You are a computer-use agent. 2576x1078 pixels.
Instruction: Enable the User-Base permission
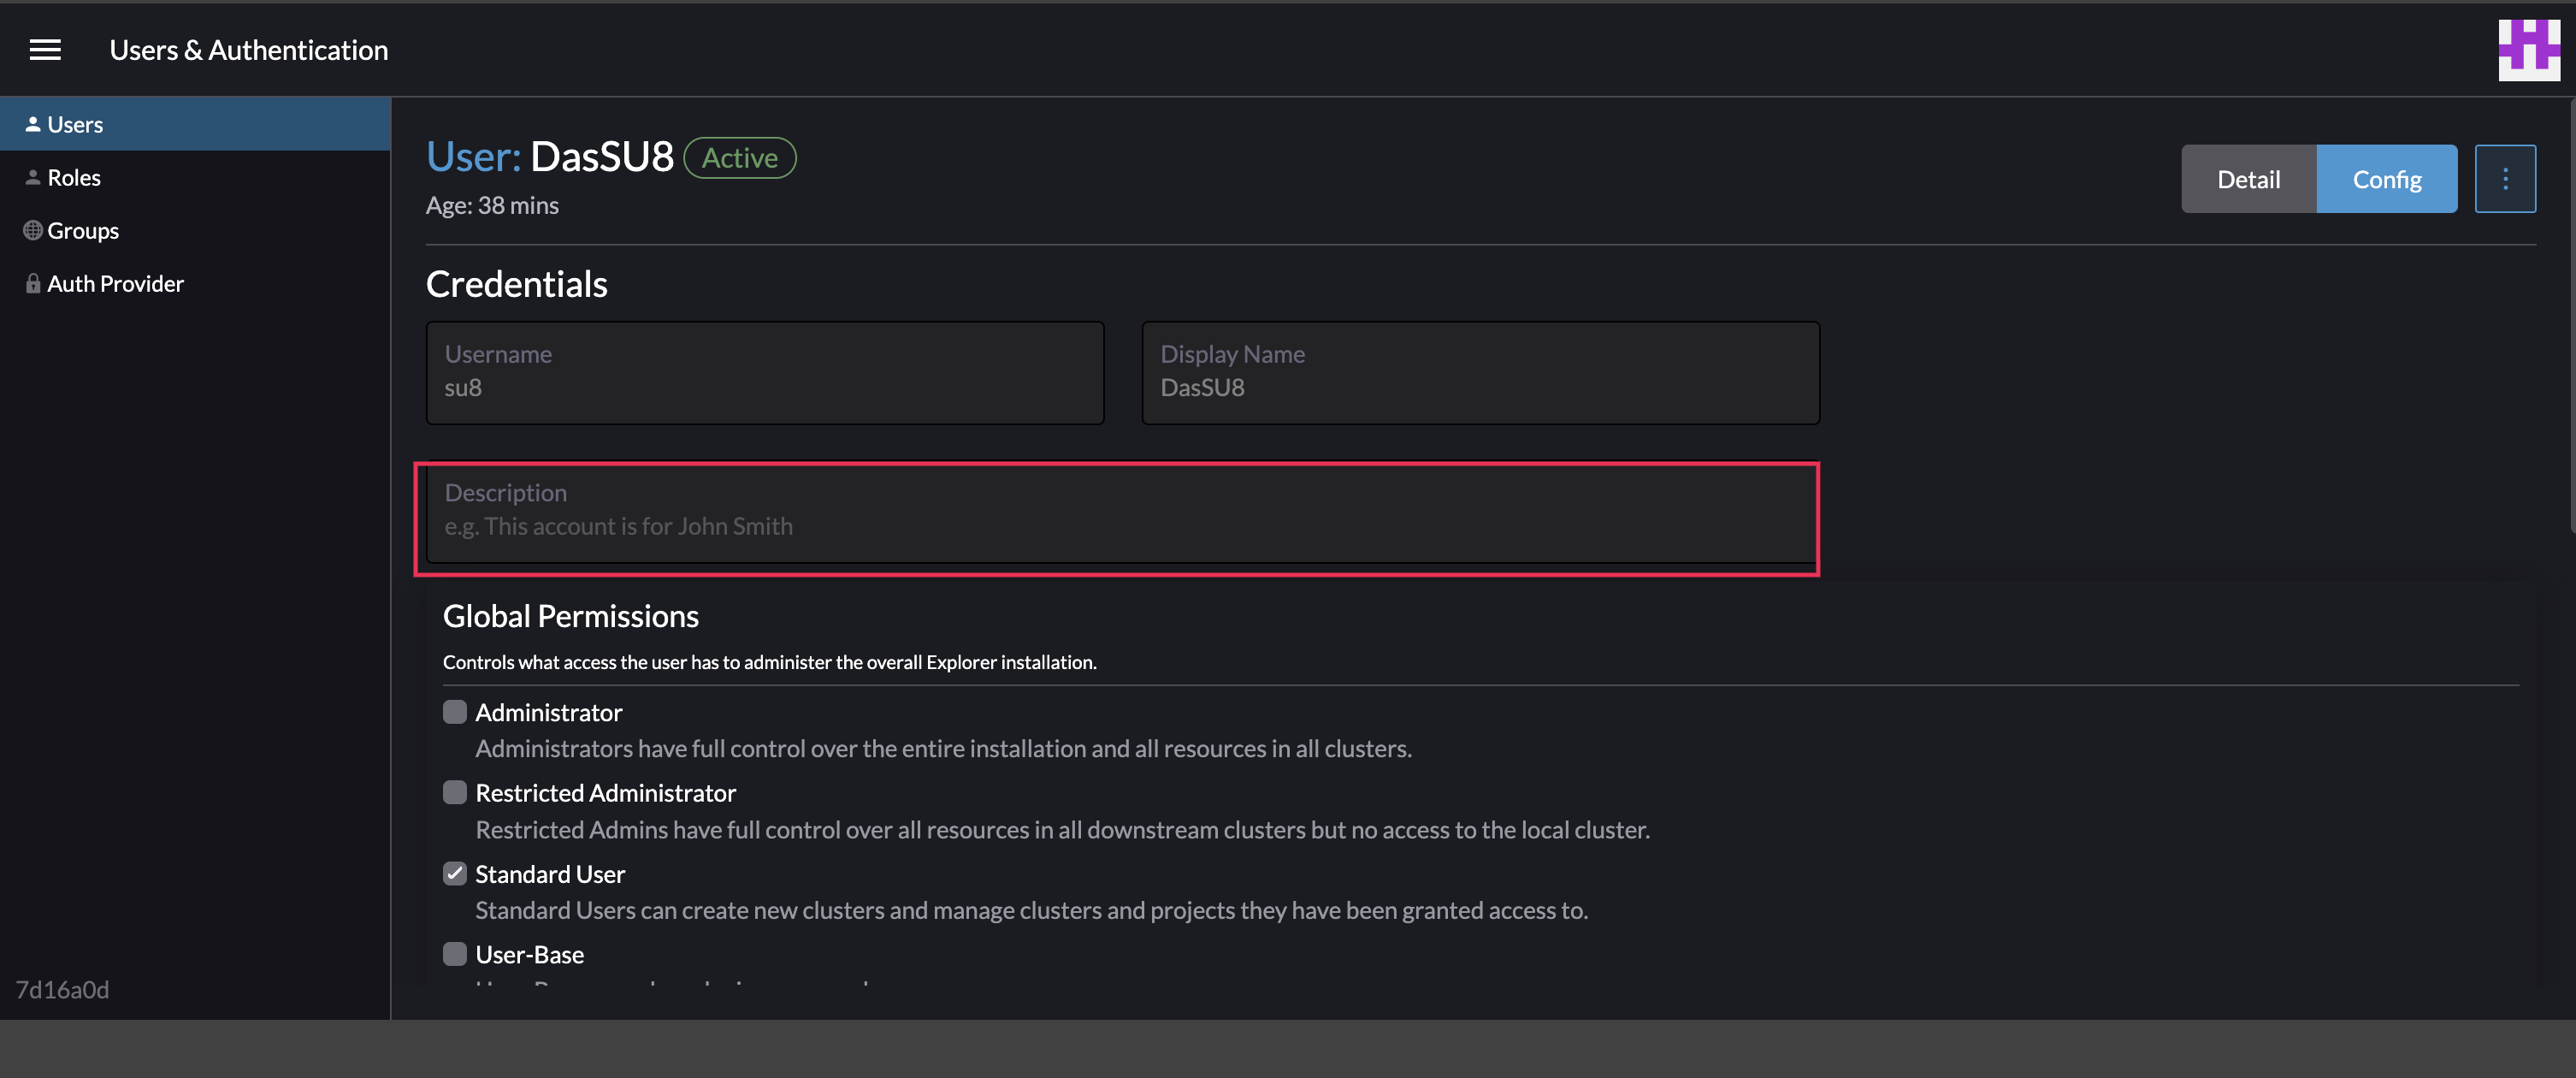pyautogui.click(x=455, y=953)
